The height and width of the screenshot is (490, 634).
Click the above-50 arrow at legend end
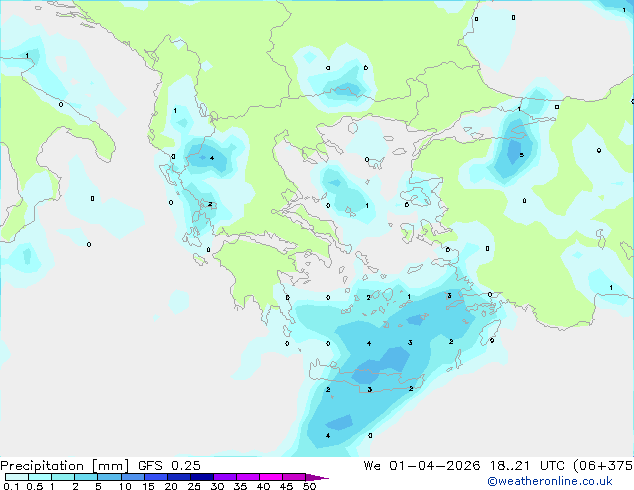317,477
